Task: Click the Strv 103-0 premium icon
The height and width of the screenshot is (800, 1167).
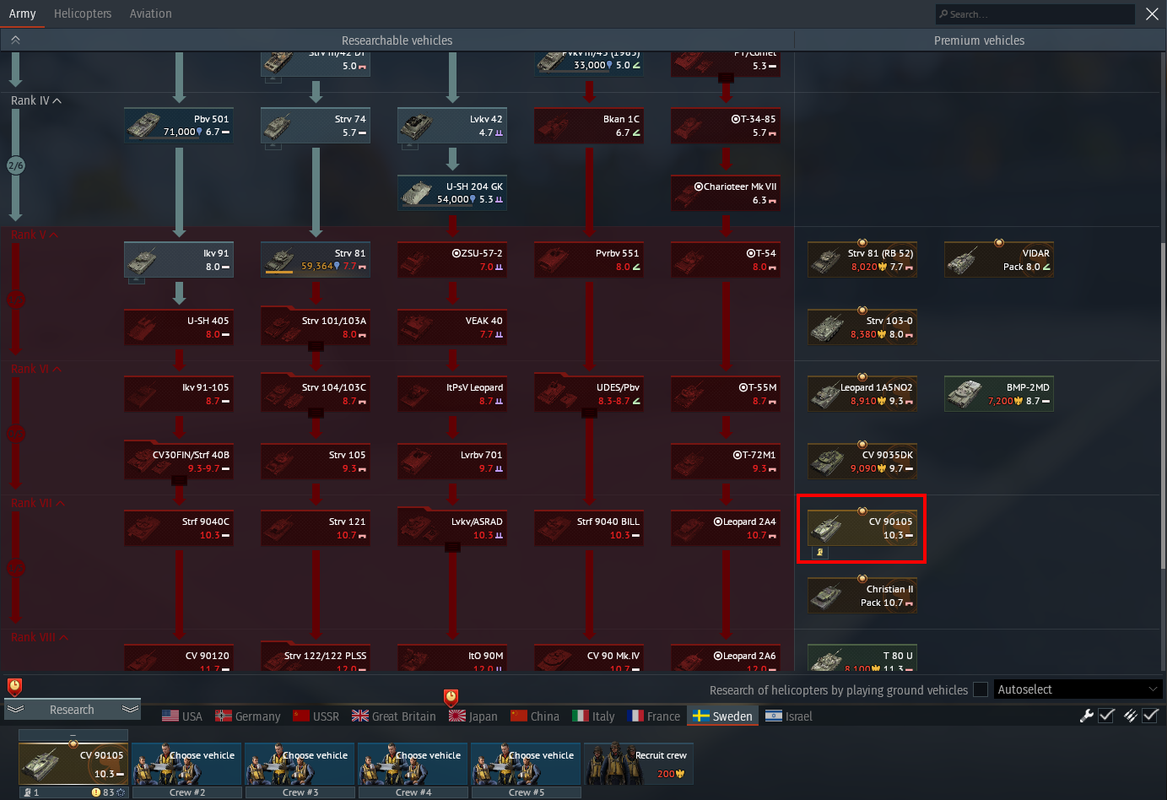Action: coord(825,327)
